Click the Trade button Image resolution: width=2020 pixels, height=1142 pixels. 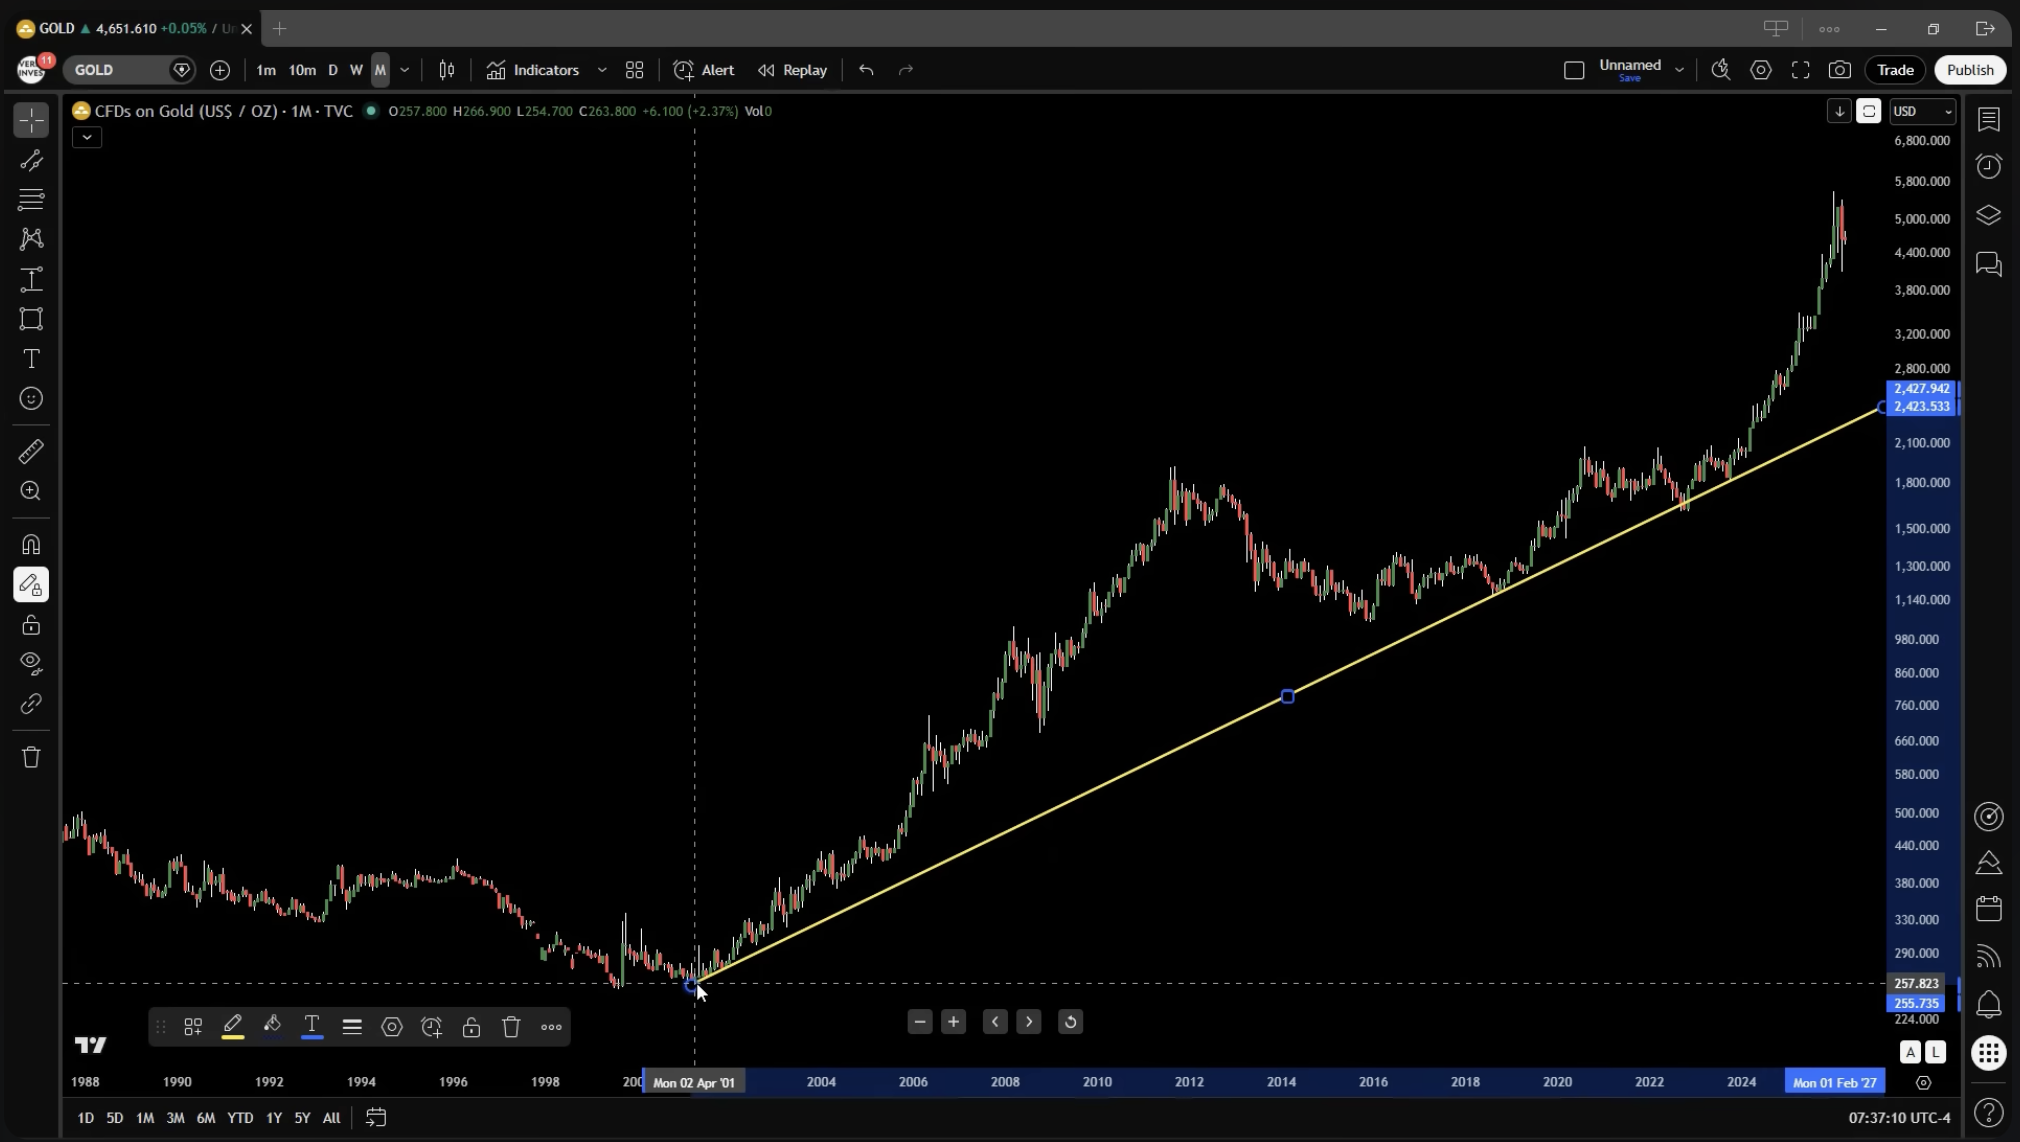pyautogui.click(x=1894, y=70)
